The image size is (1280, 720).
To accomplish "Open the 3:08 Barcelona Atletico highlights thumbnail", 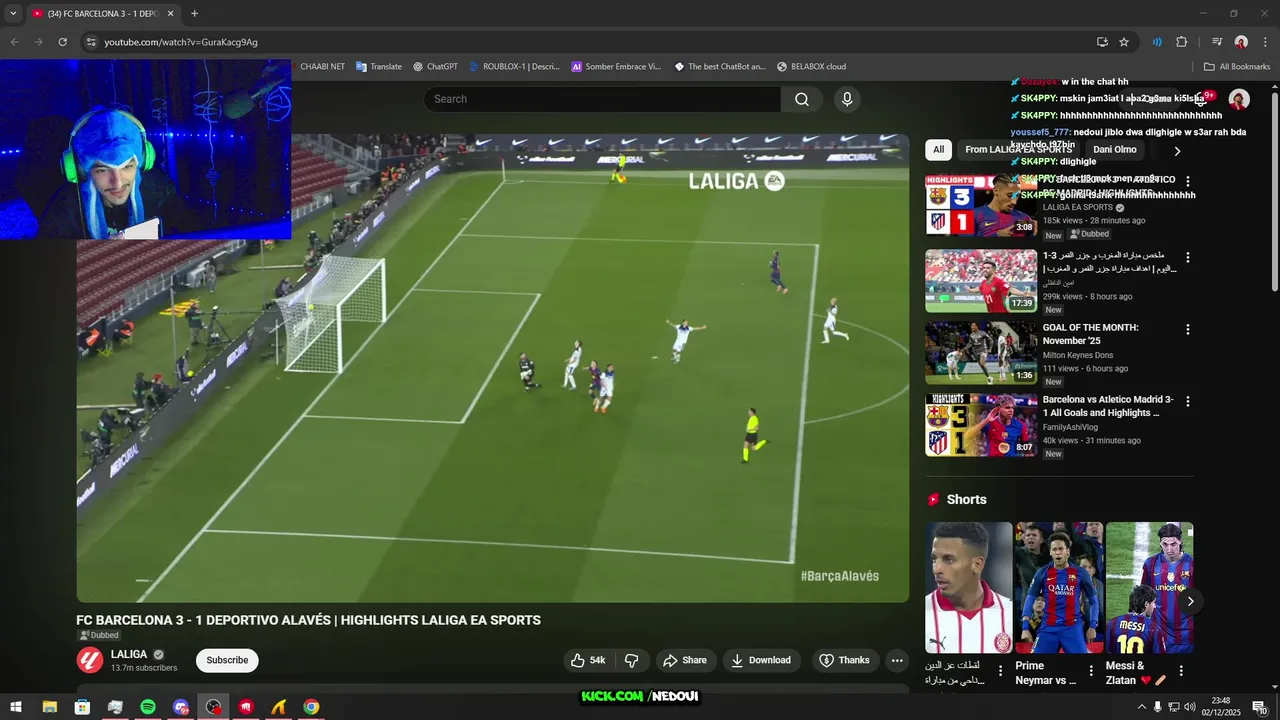I will pyautogui.click(x=981, y=206).
